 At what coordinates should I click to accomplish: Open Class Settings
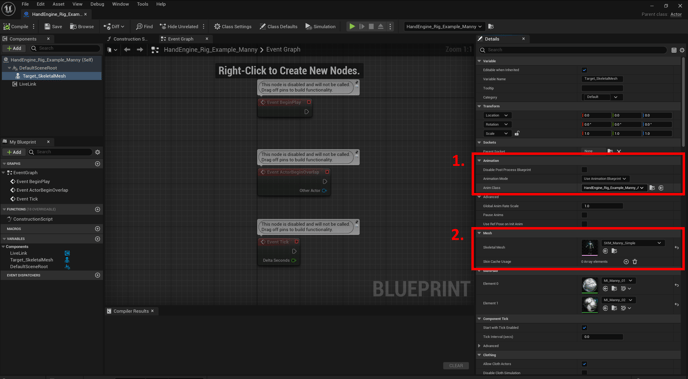[233, 26]
